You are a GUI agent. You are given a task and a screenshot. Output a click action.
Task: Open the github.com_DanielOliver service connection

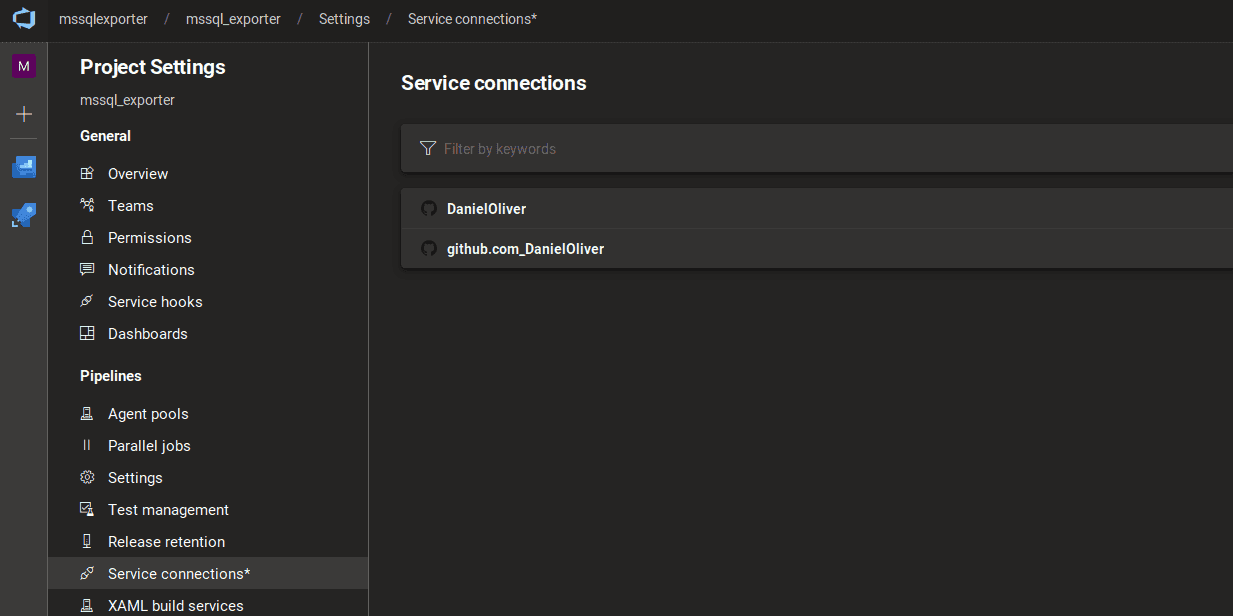point(817,249)
